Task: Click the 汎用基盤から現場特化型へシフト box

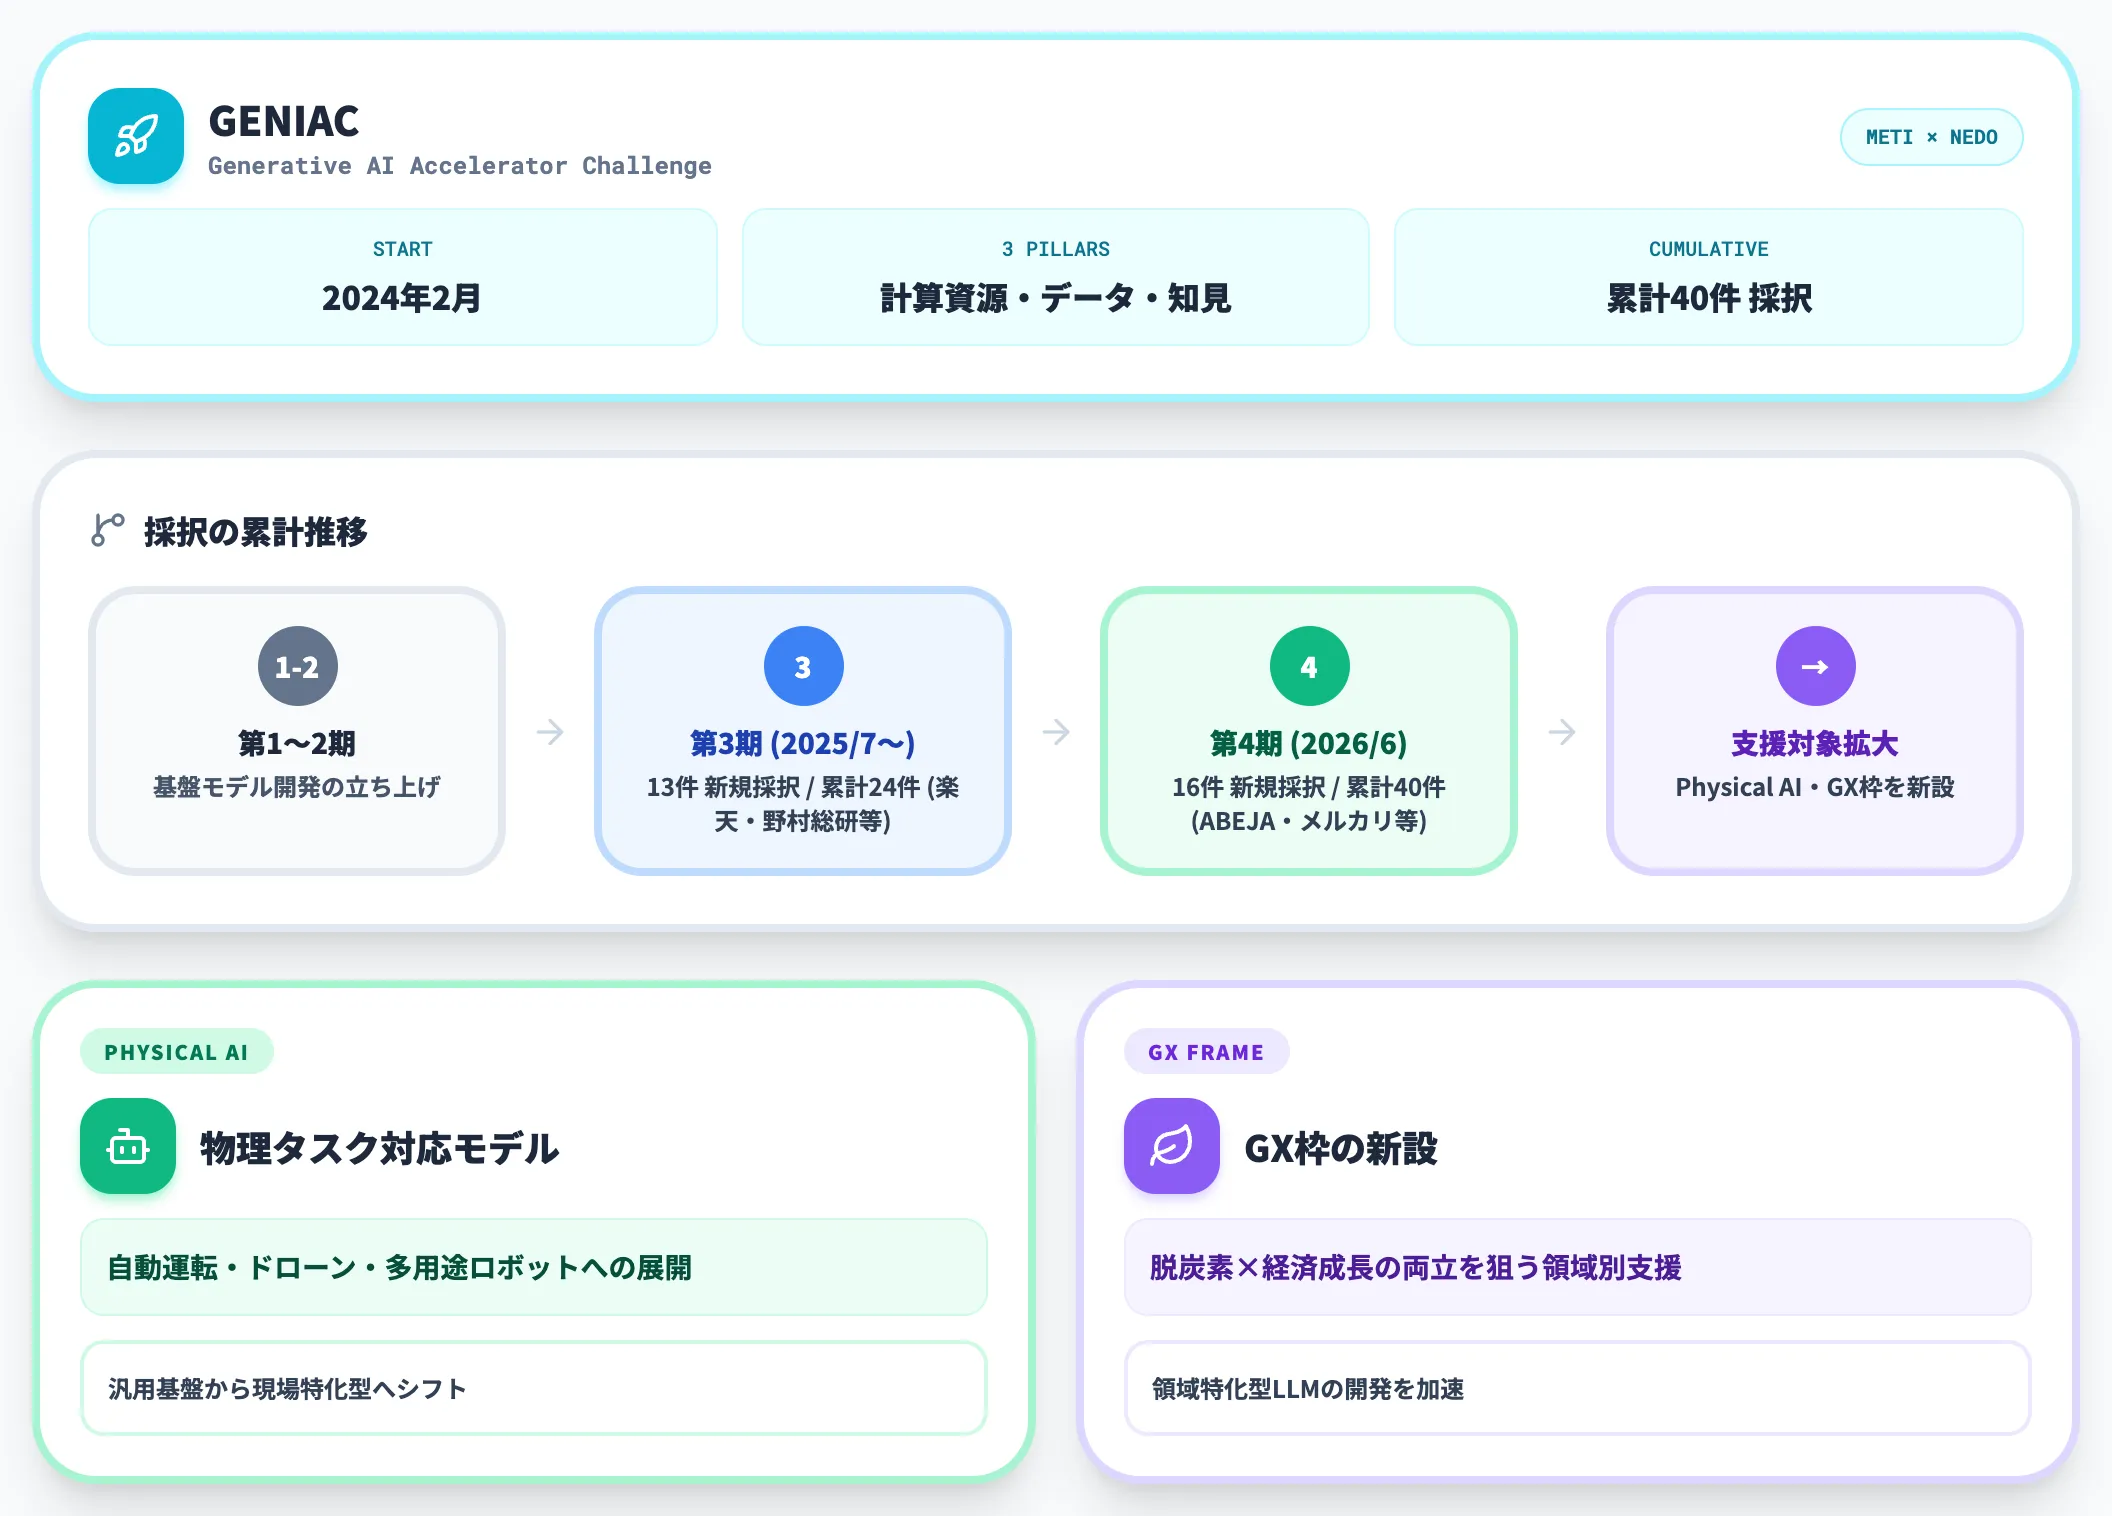Action: point(534,1388)
